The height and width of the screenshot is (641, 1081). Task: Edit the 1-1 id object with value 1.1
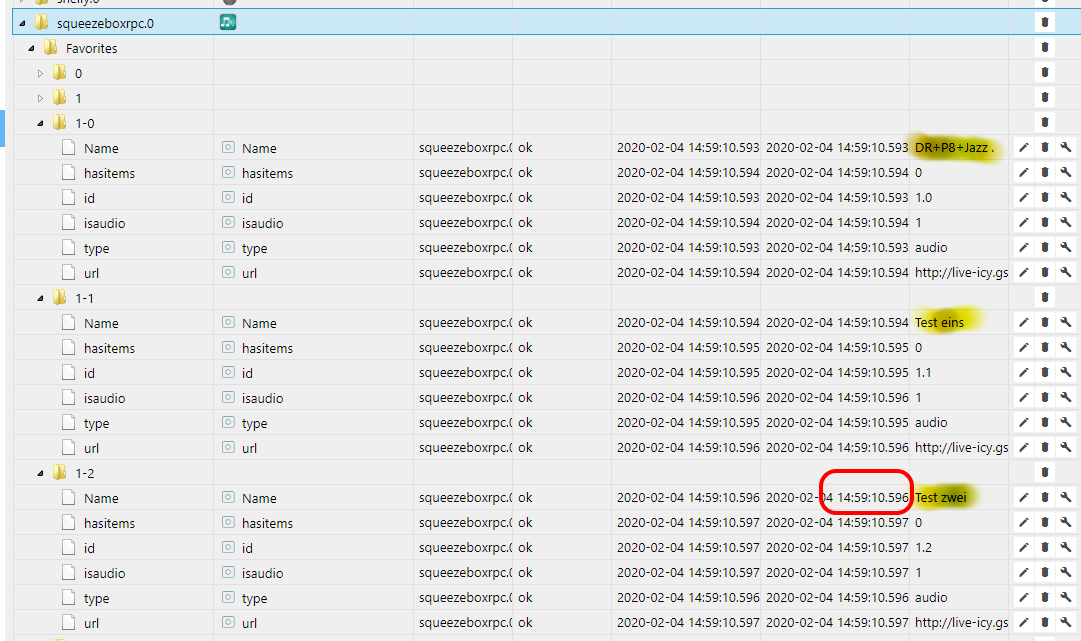pyautogui.click(x=1024, y=372)
